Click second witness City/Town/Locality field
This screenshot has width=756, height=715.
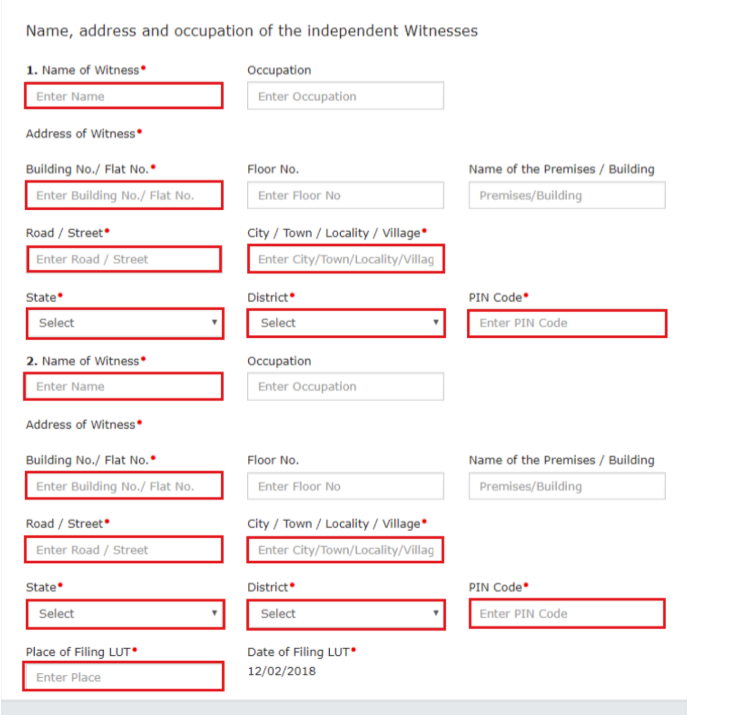point(345,550)
